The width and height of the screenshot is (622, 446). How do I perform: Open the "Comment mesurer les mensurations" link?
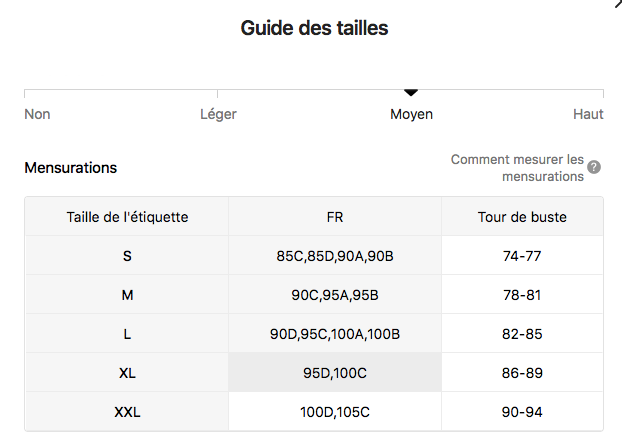tap(517, 167)
